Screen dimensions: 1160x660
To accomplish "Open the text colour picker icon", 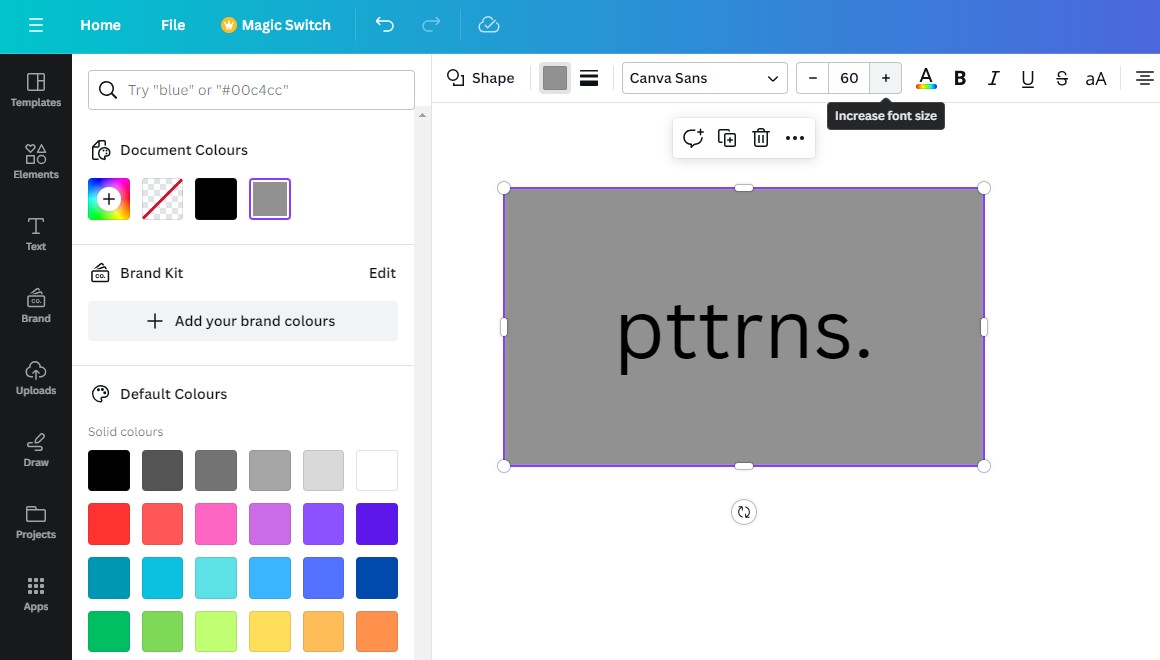I will [x=925, y=78].
